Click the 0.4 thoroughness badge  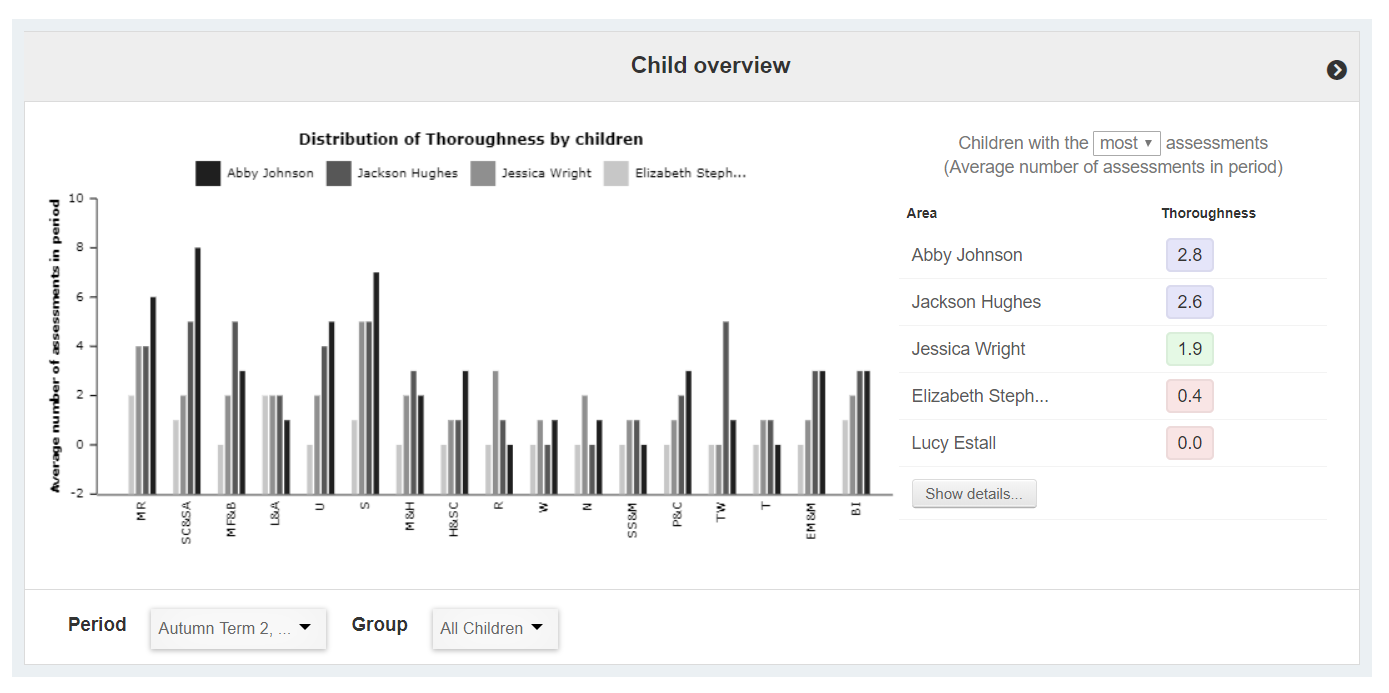pyautogui.click(x=1189, y=396)
